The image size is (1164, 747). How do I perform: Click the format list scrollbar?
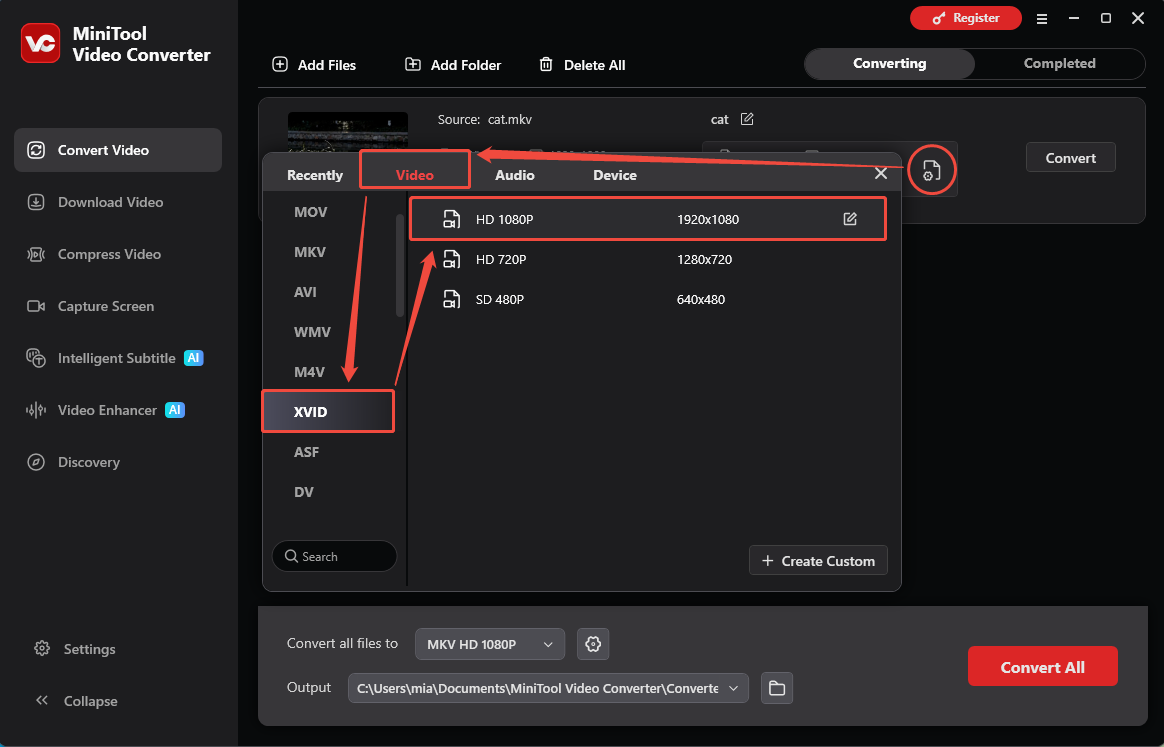pos(400,265)
